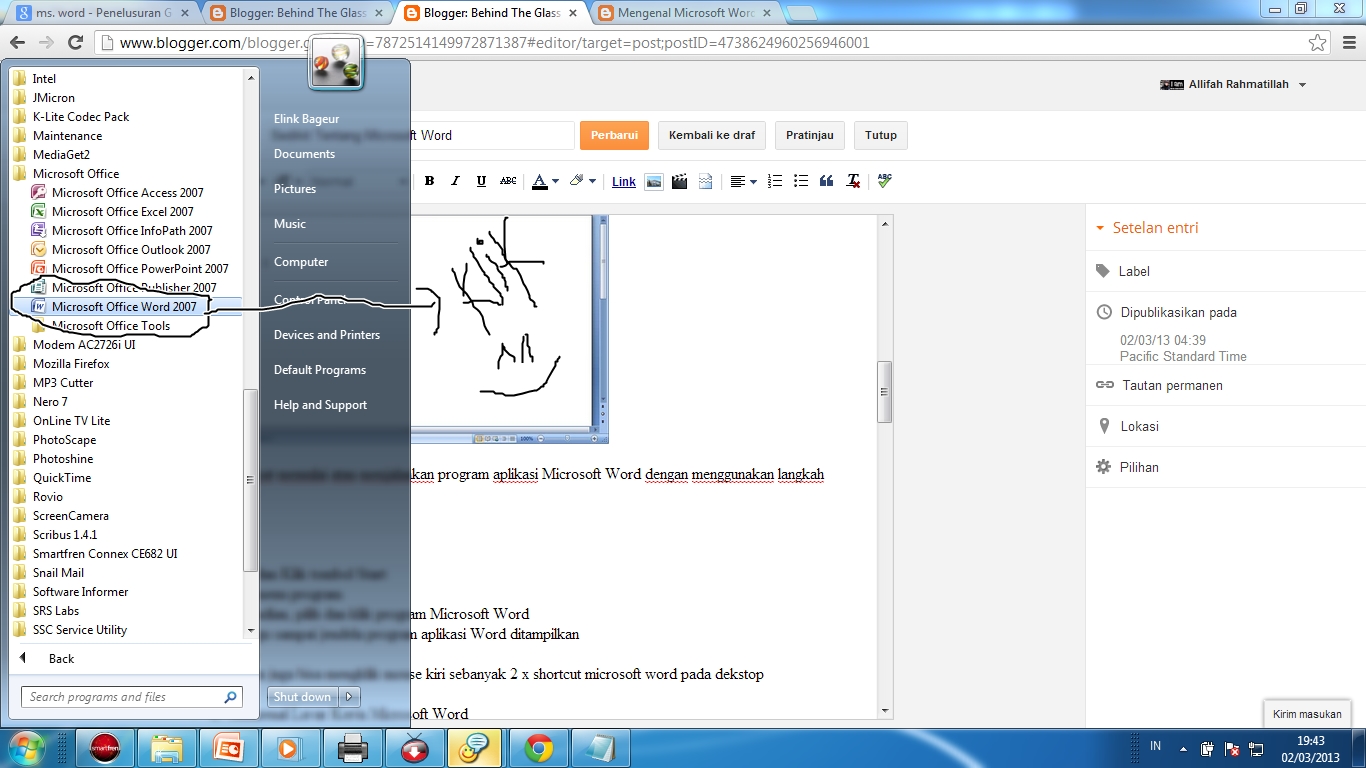Open Devices and Printers
Screen dimensions: 1366x768
pos(327,335)
